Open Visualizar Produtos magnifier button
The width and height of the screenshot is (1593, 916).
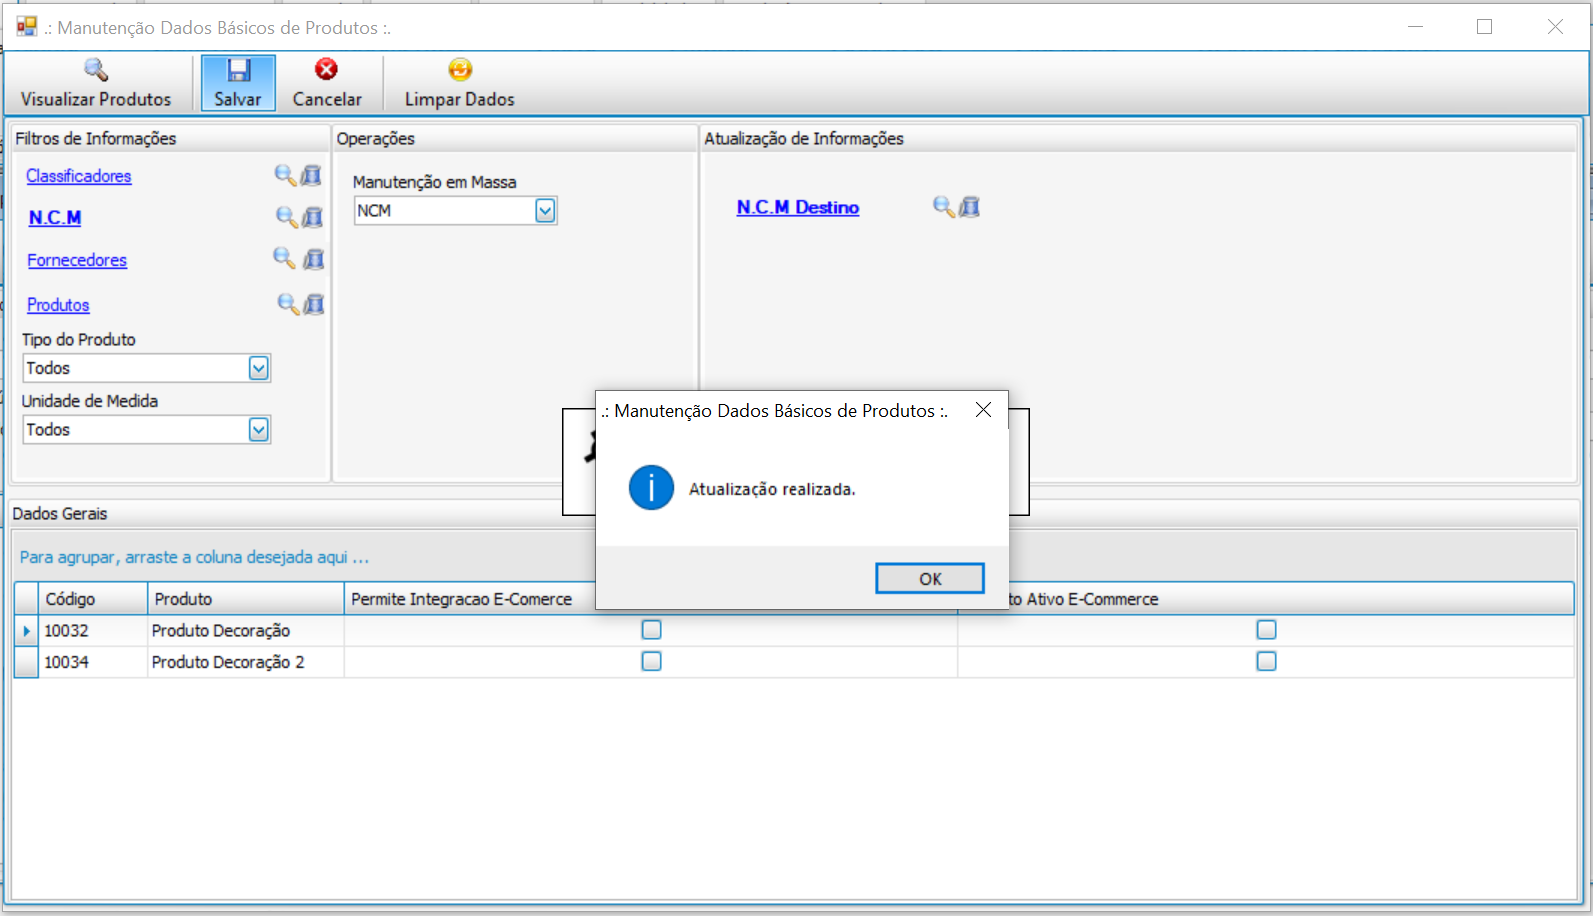coord(96,83)
